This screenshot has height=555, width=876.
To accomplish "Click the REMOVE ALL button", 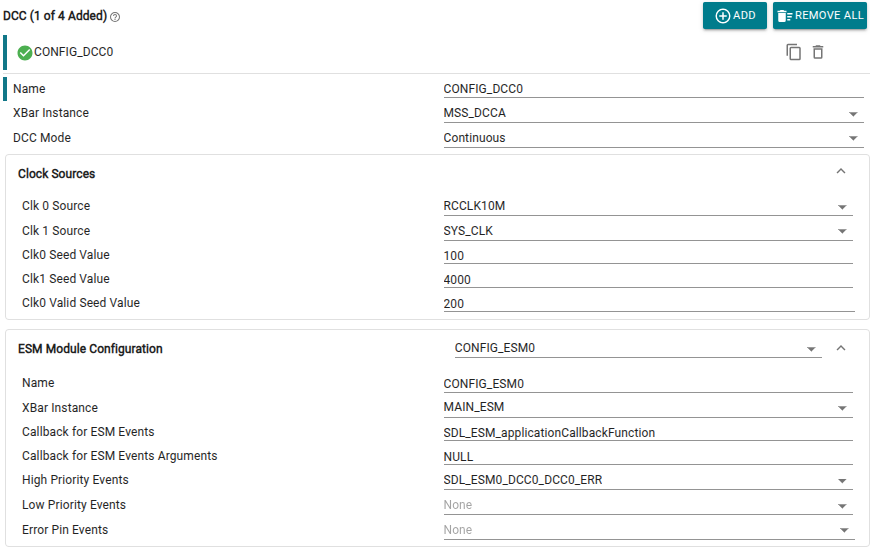I will point(820,16).
